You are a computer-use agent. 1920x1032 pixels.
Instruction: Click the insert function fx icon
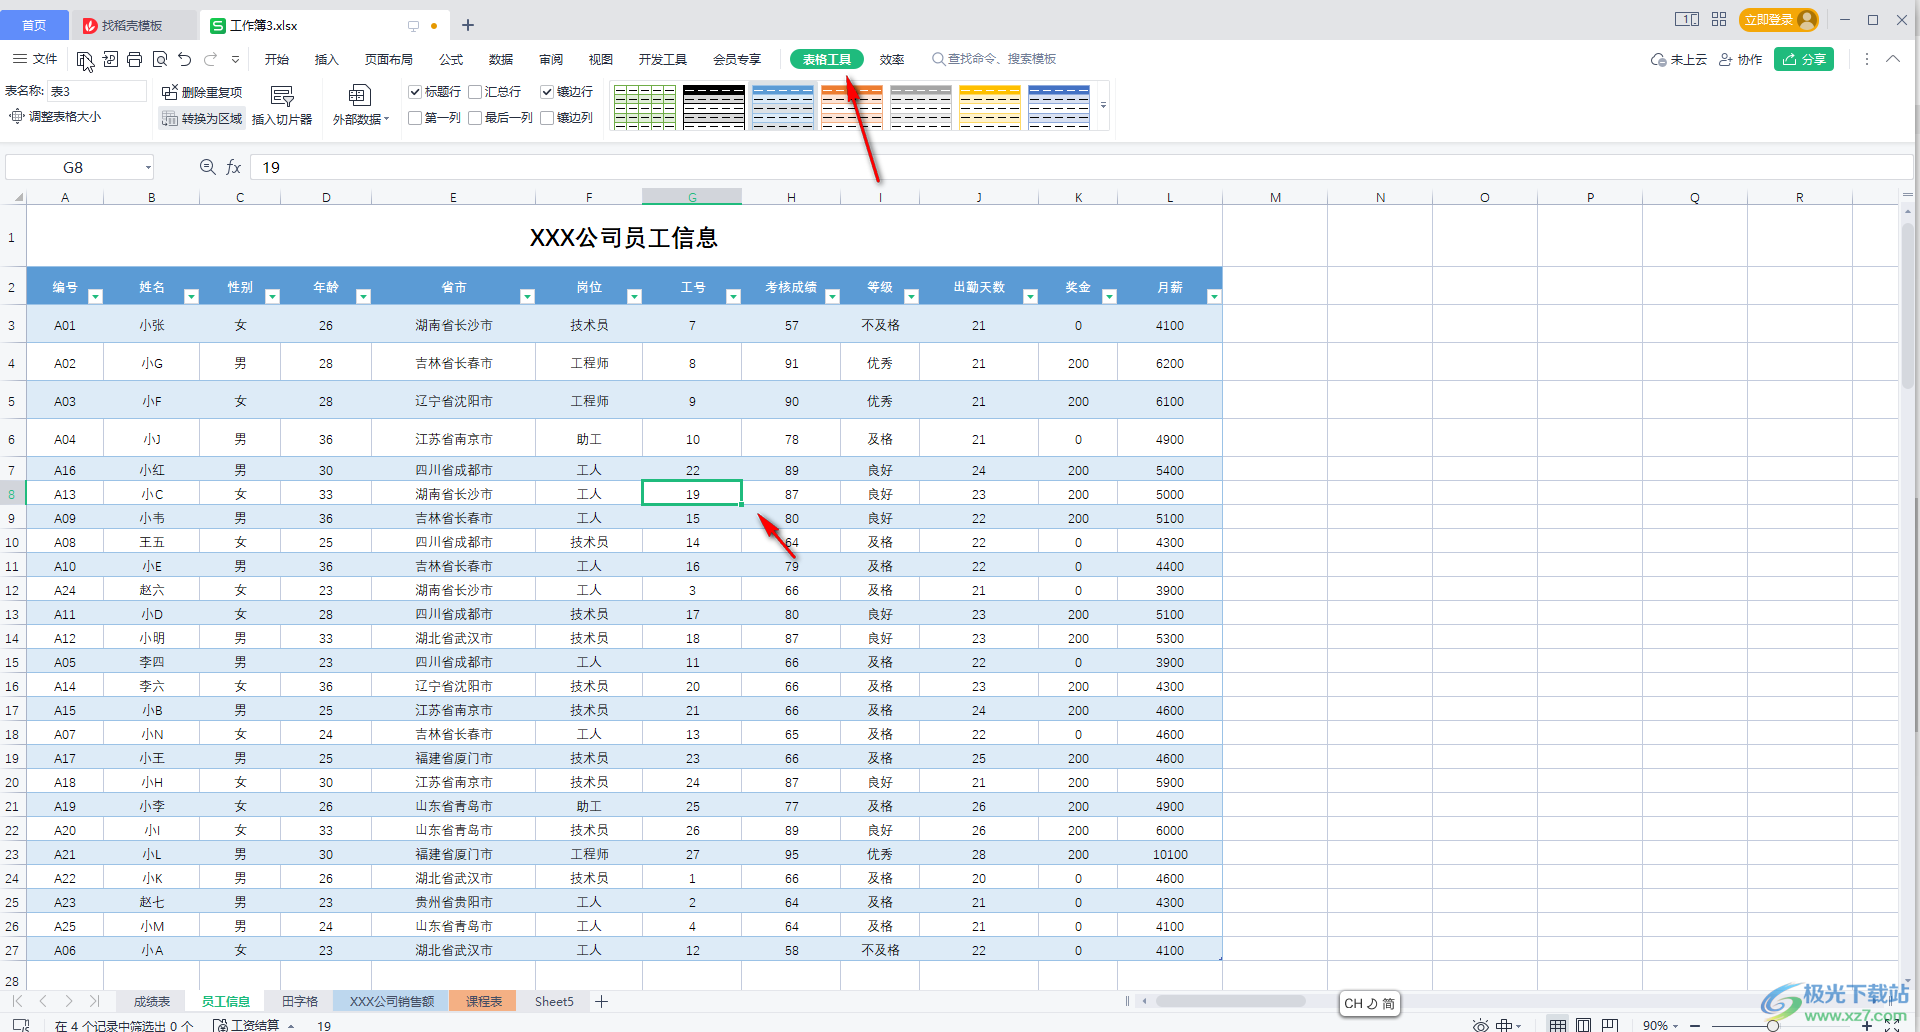pos(233,167)
